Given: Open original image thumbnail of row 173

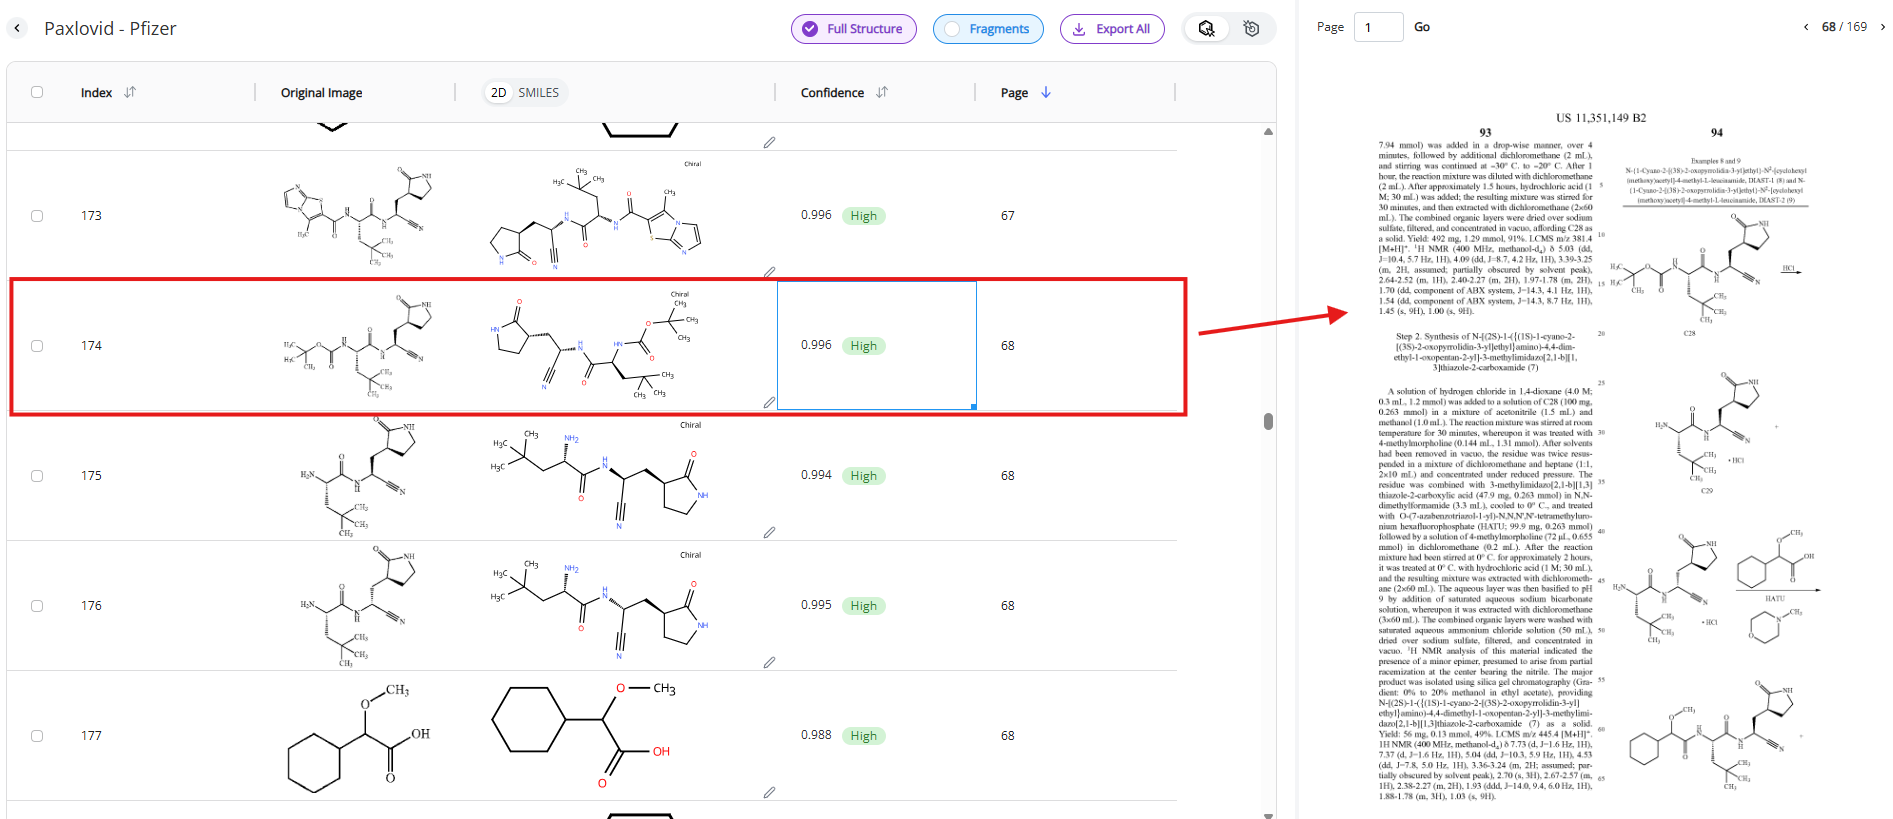Looking at the screenshot, I should click(x=359, y=216).
